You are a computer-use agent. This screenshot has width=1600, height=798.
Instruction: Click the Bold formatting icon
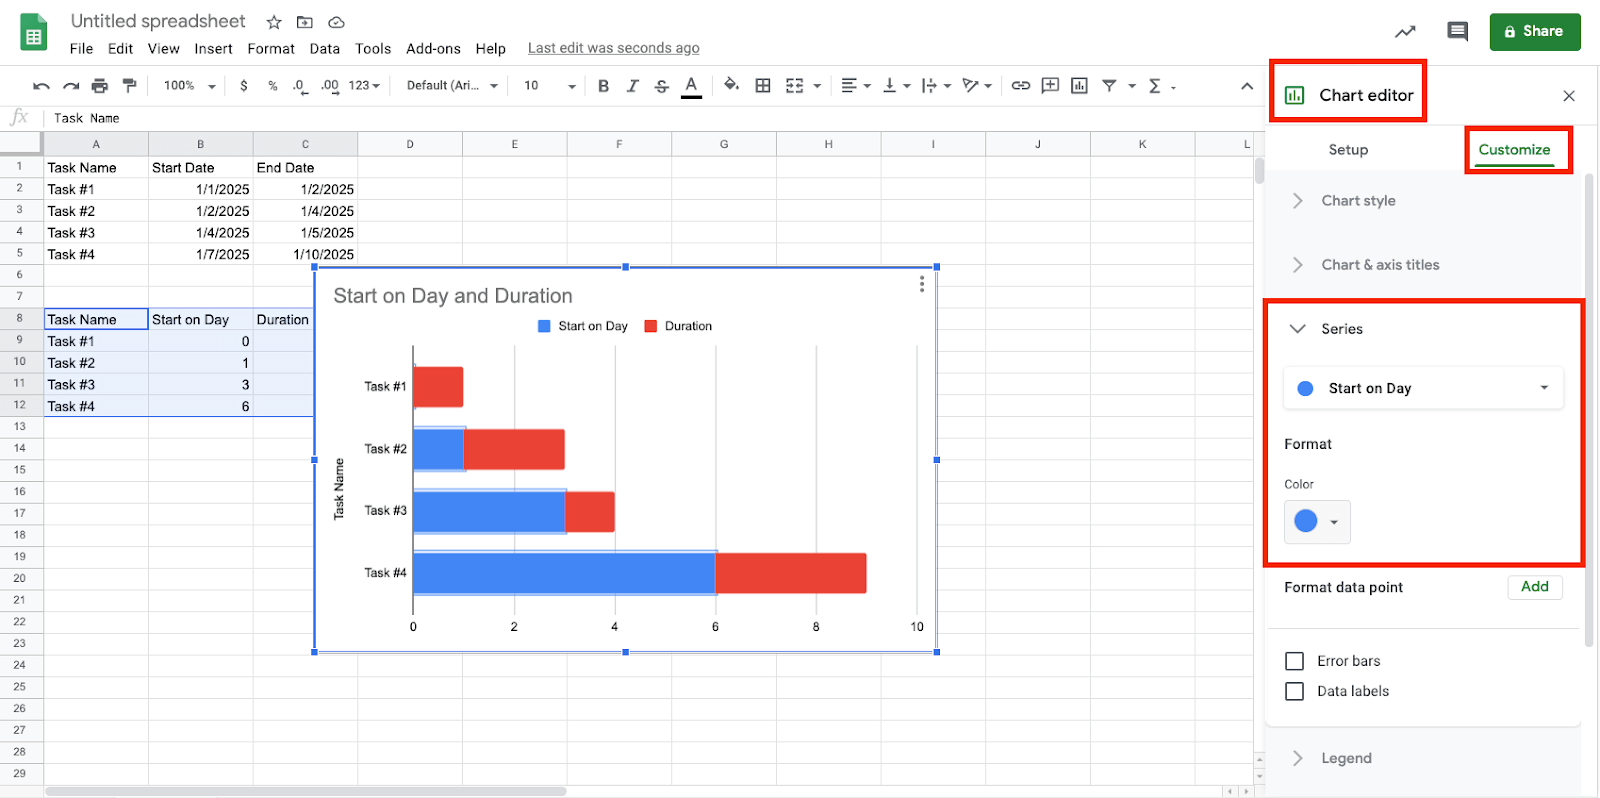pyautogui.click(x=603, y=86)
